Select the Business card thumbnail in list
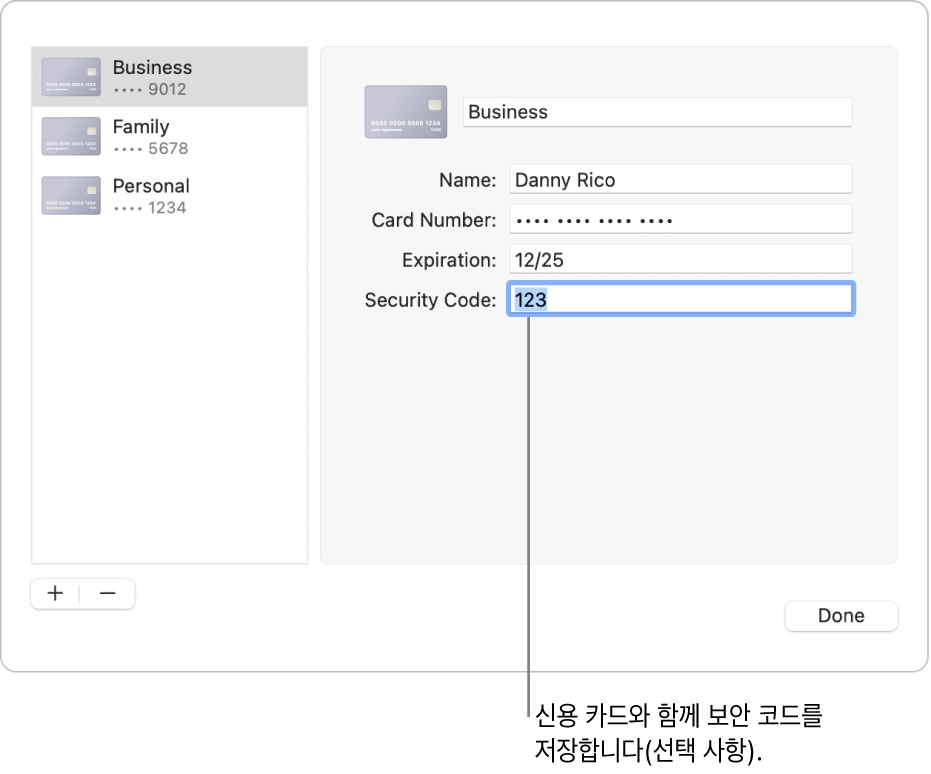The width and height of the screenshot is (931, 774). click(x=71, y=77)
